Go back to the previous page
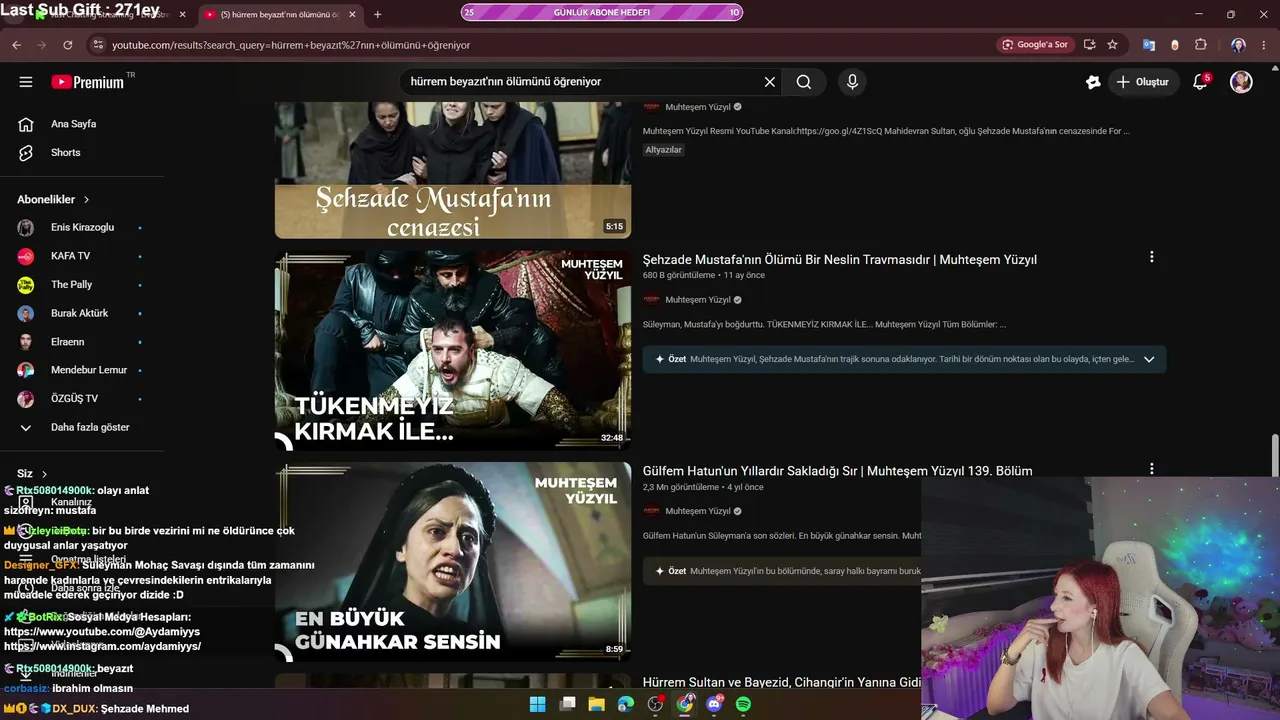Image resolution: width=1280 pixels, height=720 pixels. (x=16, y=45)
